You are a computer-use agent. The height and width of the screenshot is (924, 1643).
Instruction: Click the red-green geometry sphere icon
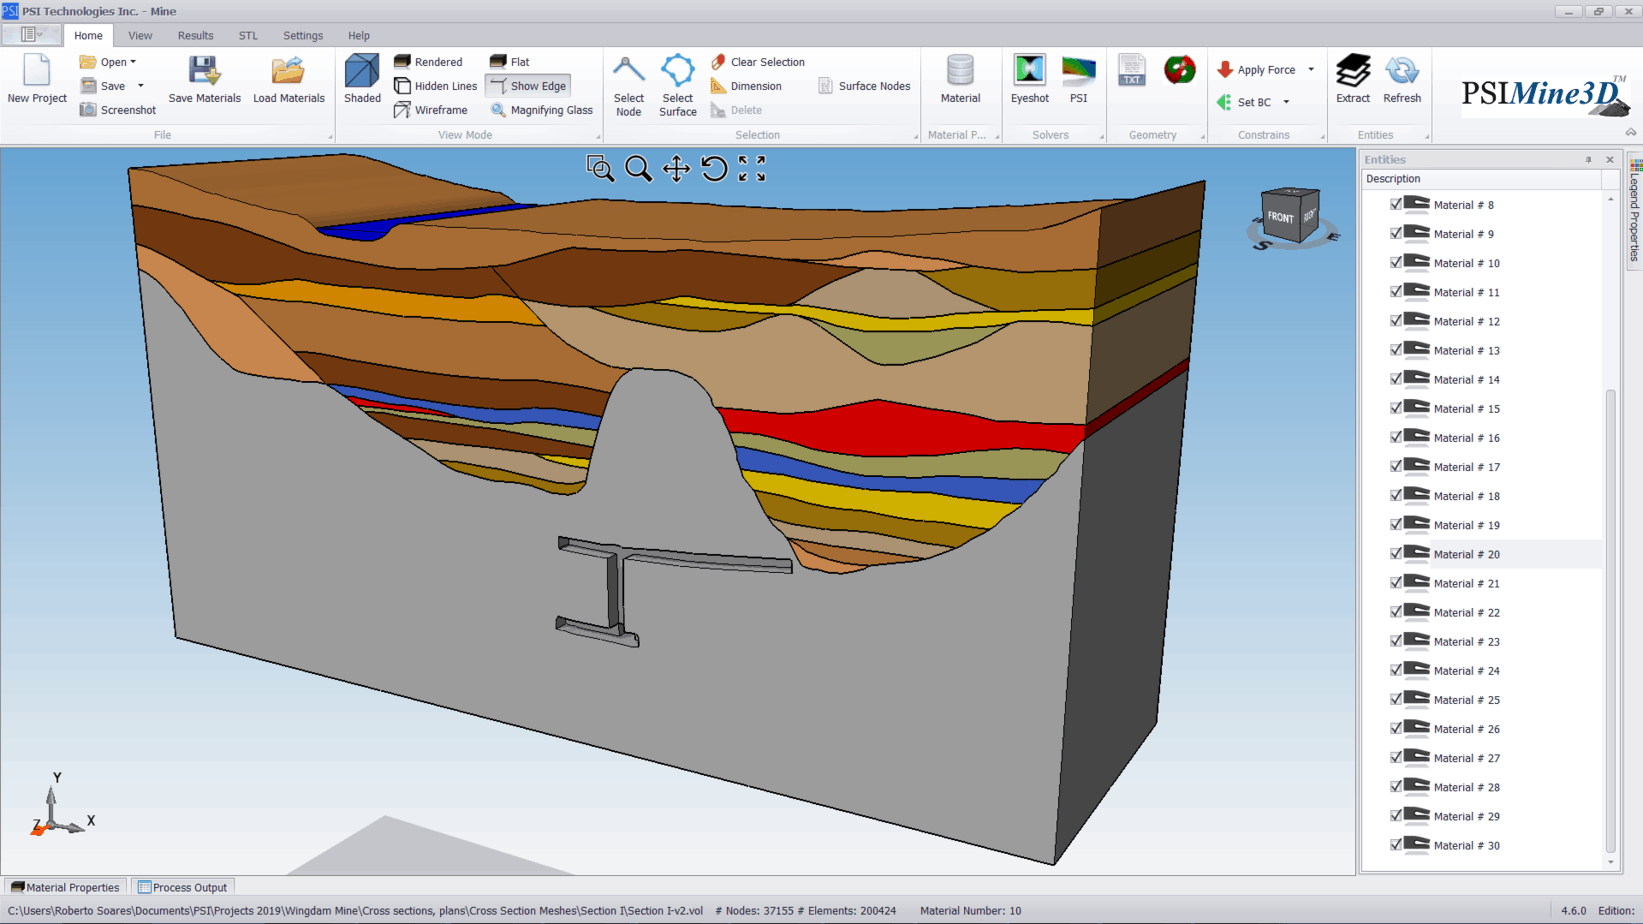(x=1180, y=70)
